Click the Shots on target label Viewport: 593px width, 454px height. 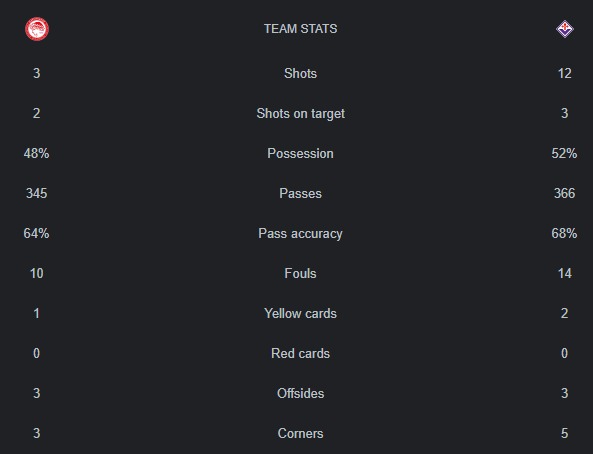pos(300,114)
